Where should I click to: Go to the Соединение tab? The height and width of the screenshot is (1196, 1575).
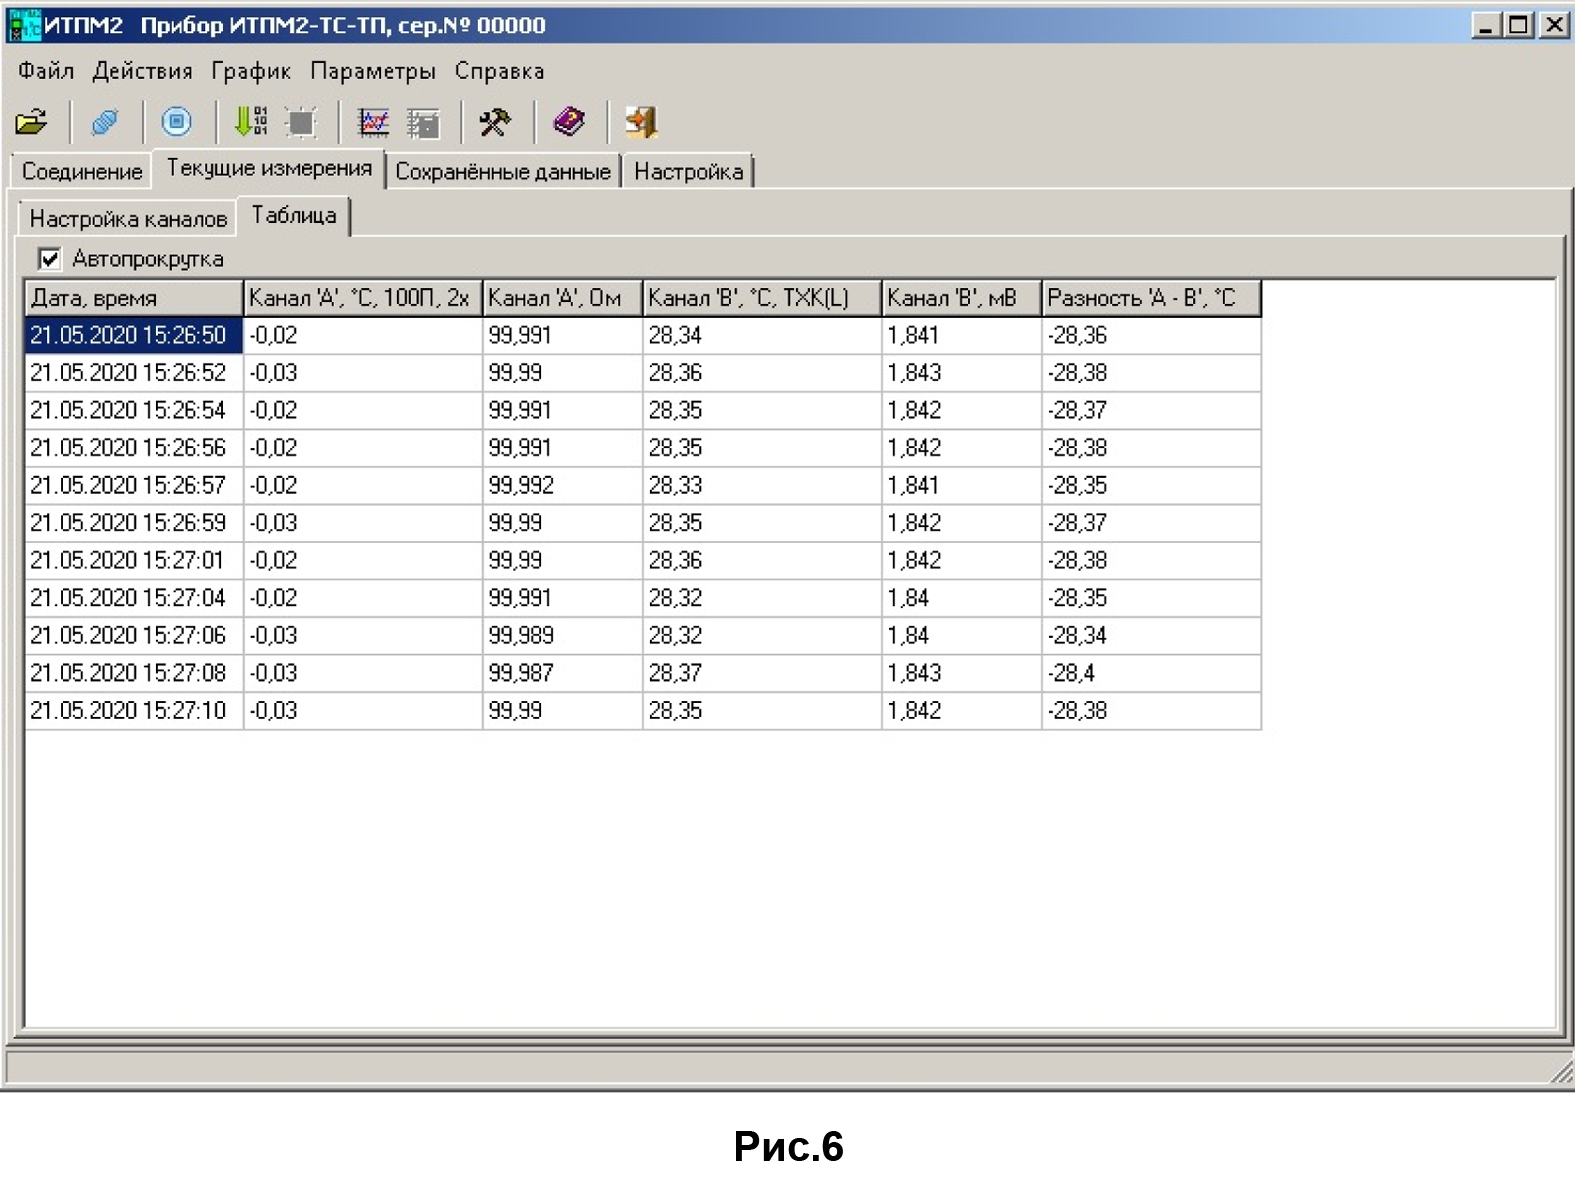tap(82, 171)
